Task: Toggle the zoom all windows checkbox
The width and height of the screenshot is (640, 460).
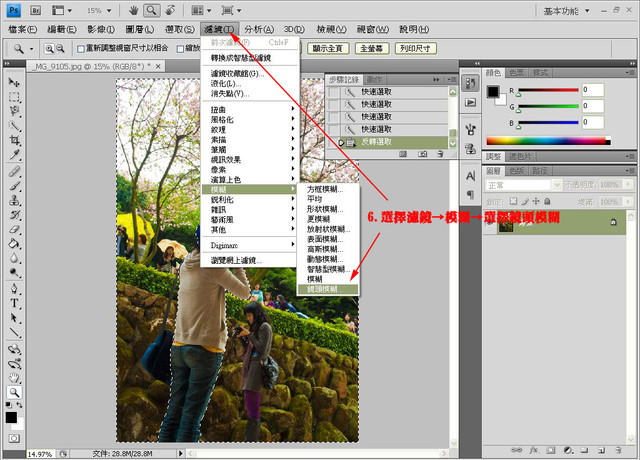Action: pyautogui.click(x=180, y=49)
